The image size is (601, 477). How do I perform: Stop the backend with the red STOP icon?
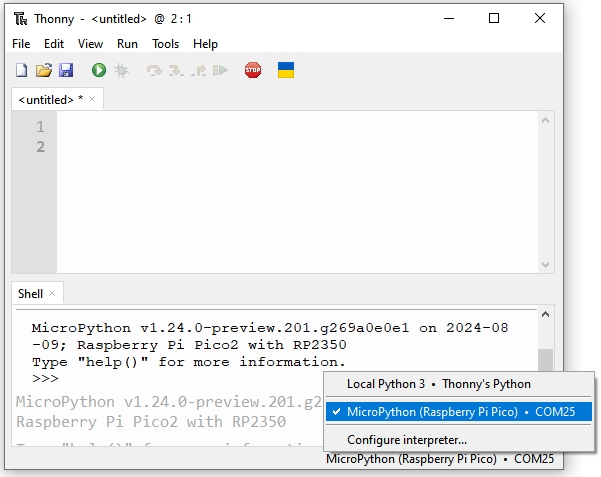(253, 70)
